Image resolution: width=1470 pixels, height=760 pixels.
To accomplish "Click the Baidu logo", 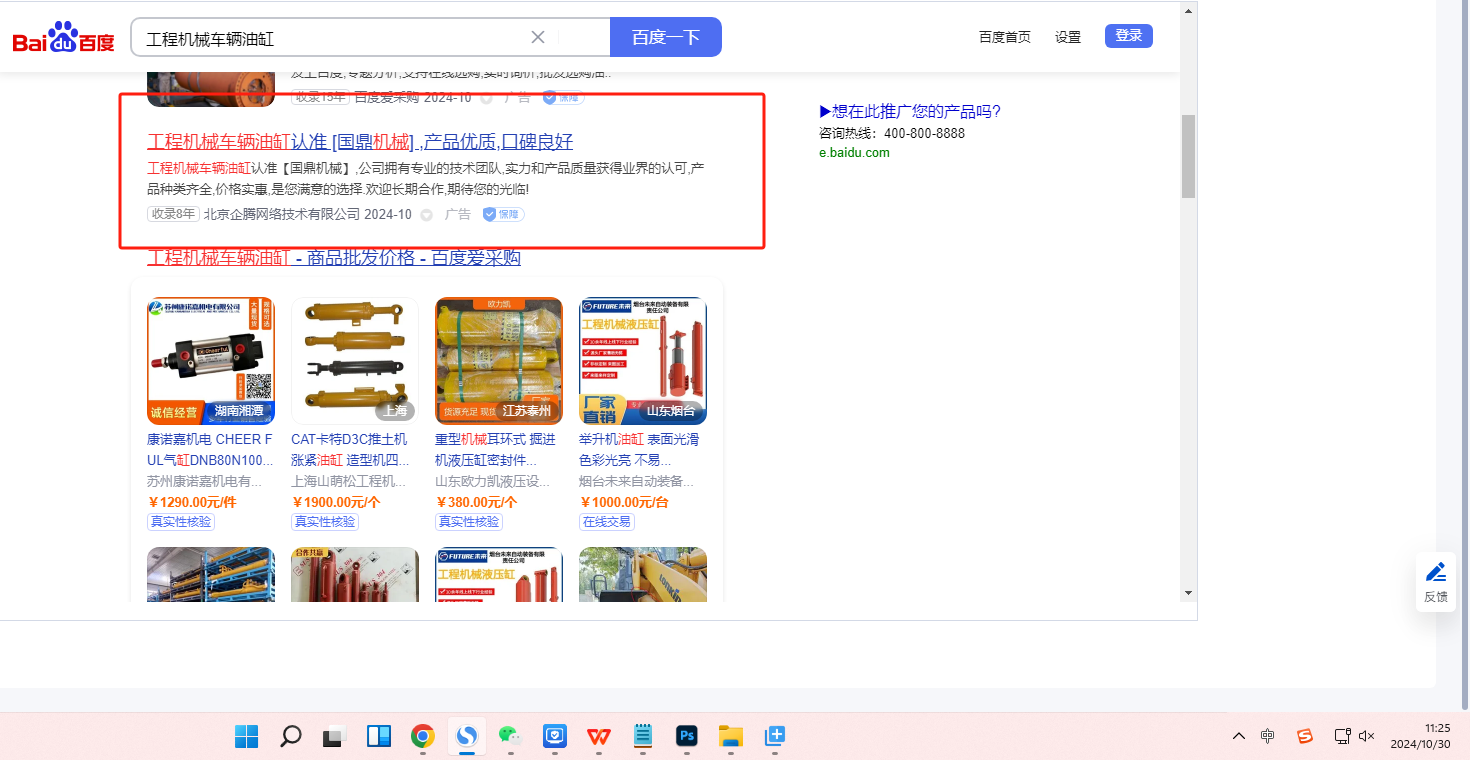I will [63, 39].
